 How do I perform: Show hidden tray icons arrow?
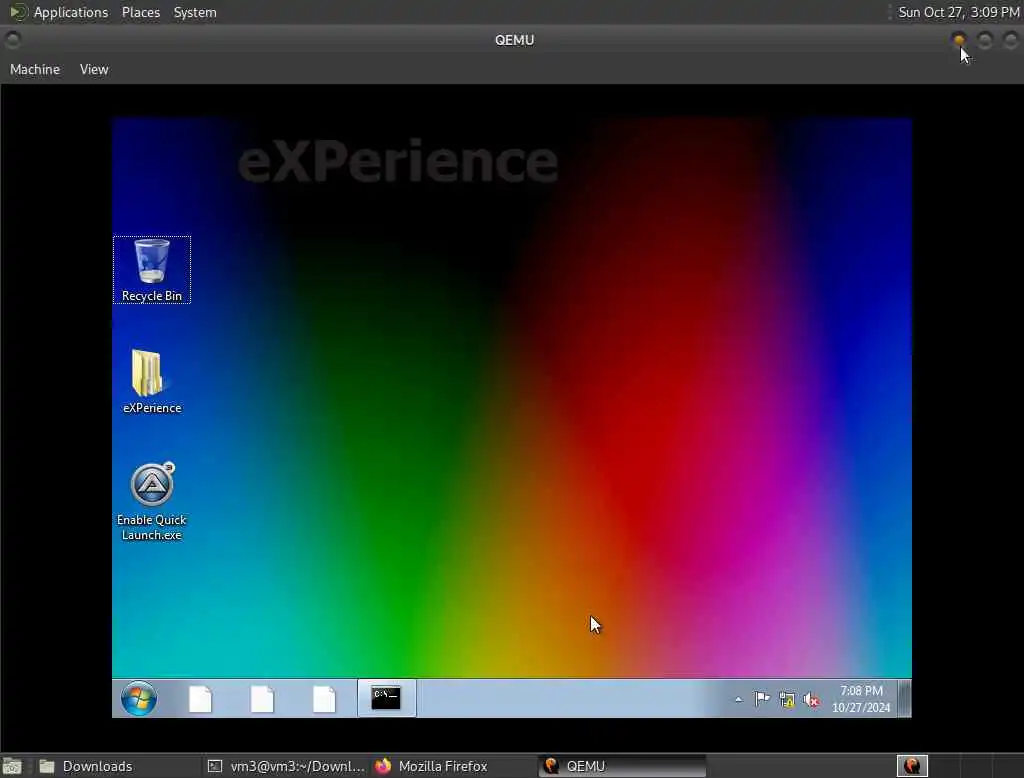pos(739,700)
